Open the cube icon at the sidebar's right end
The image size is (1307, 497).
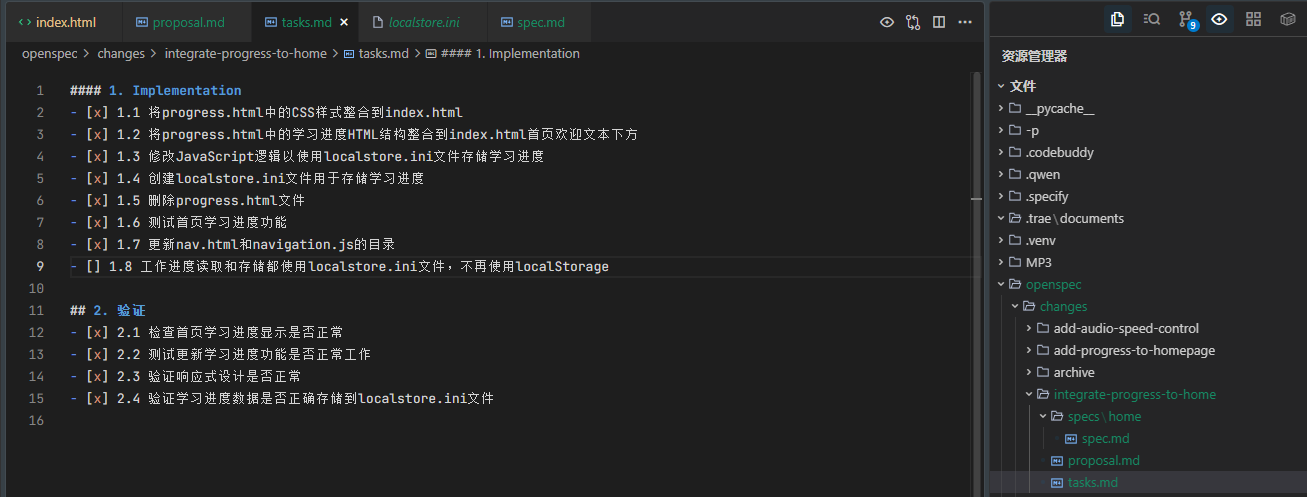(1288, 19)
